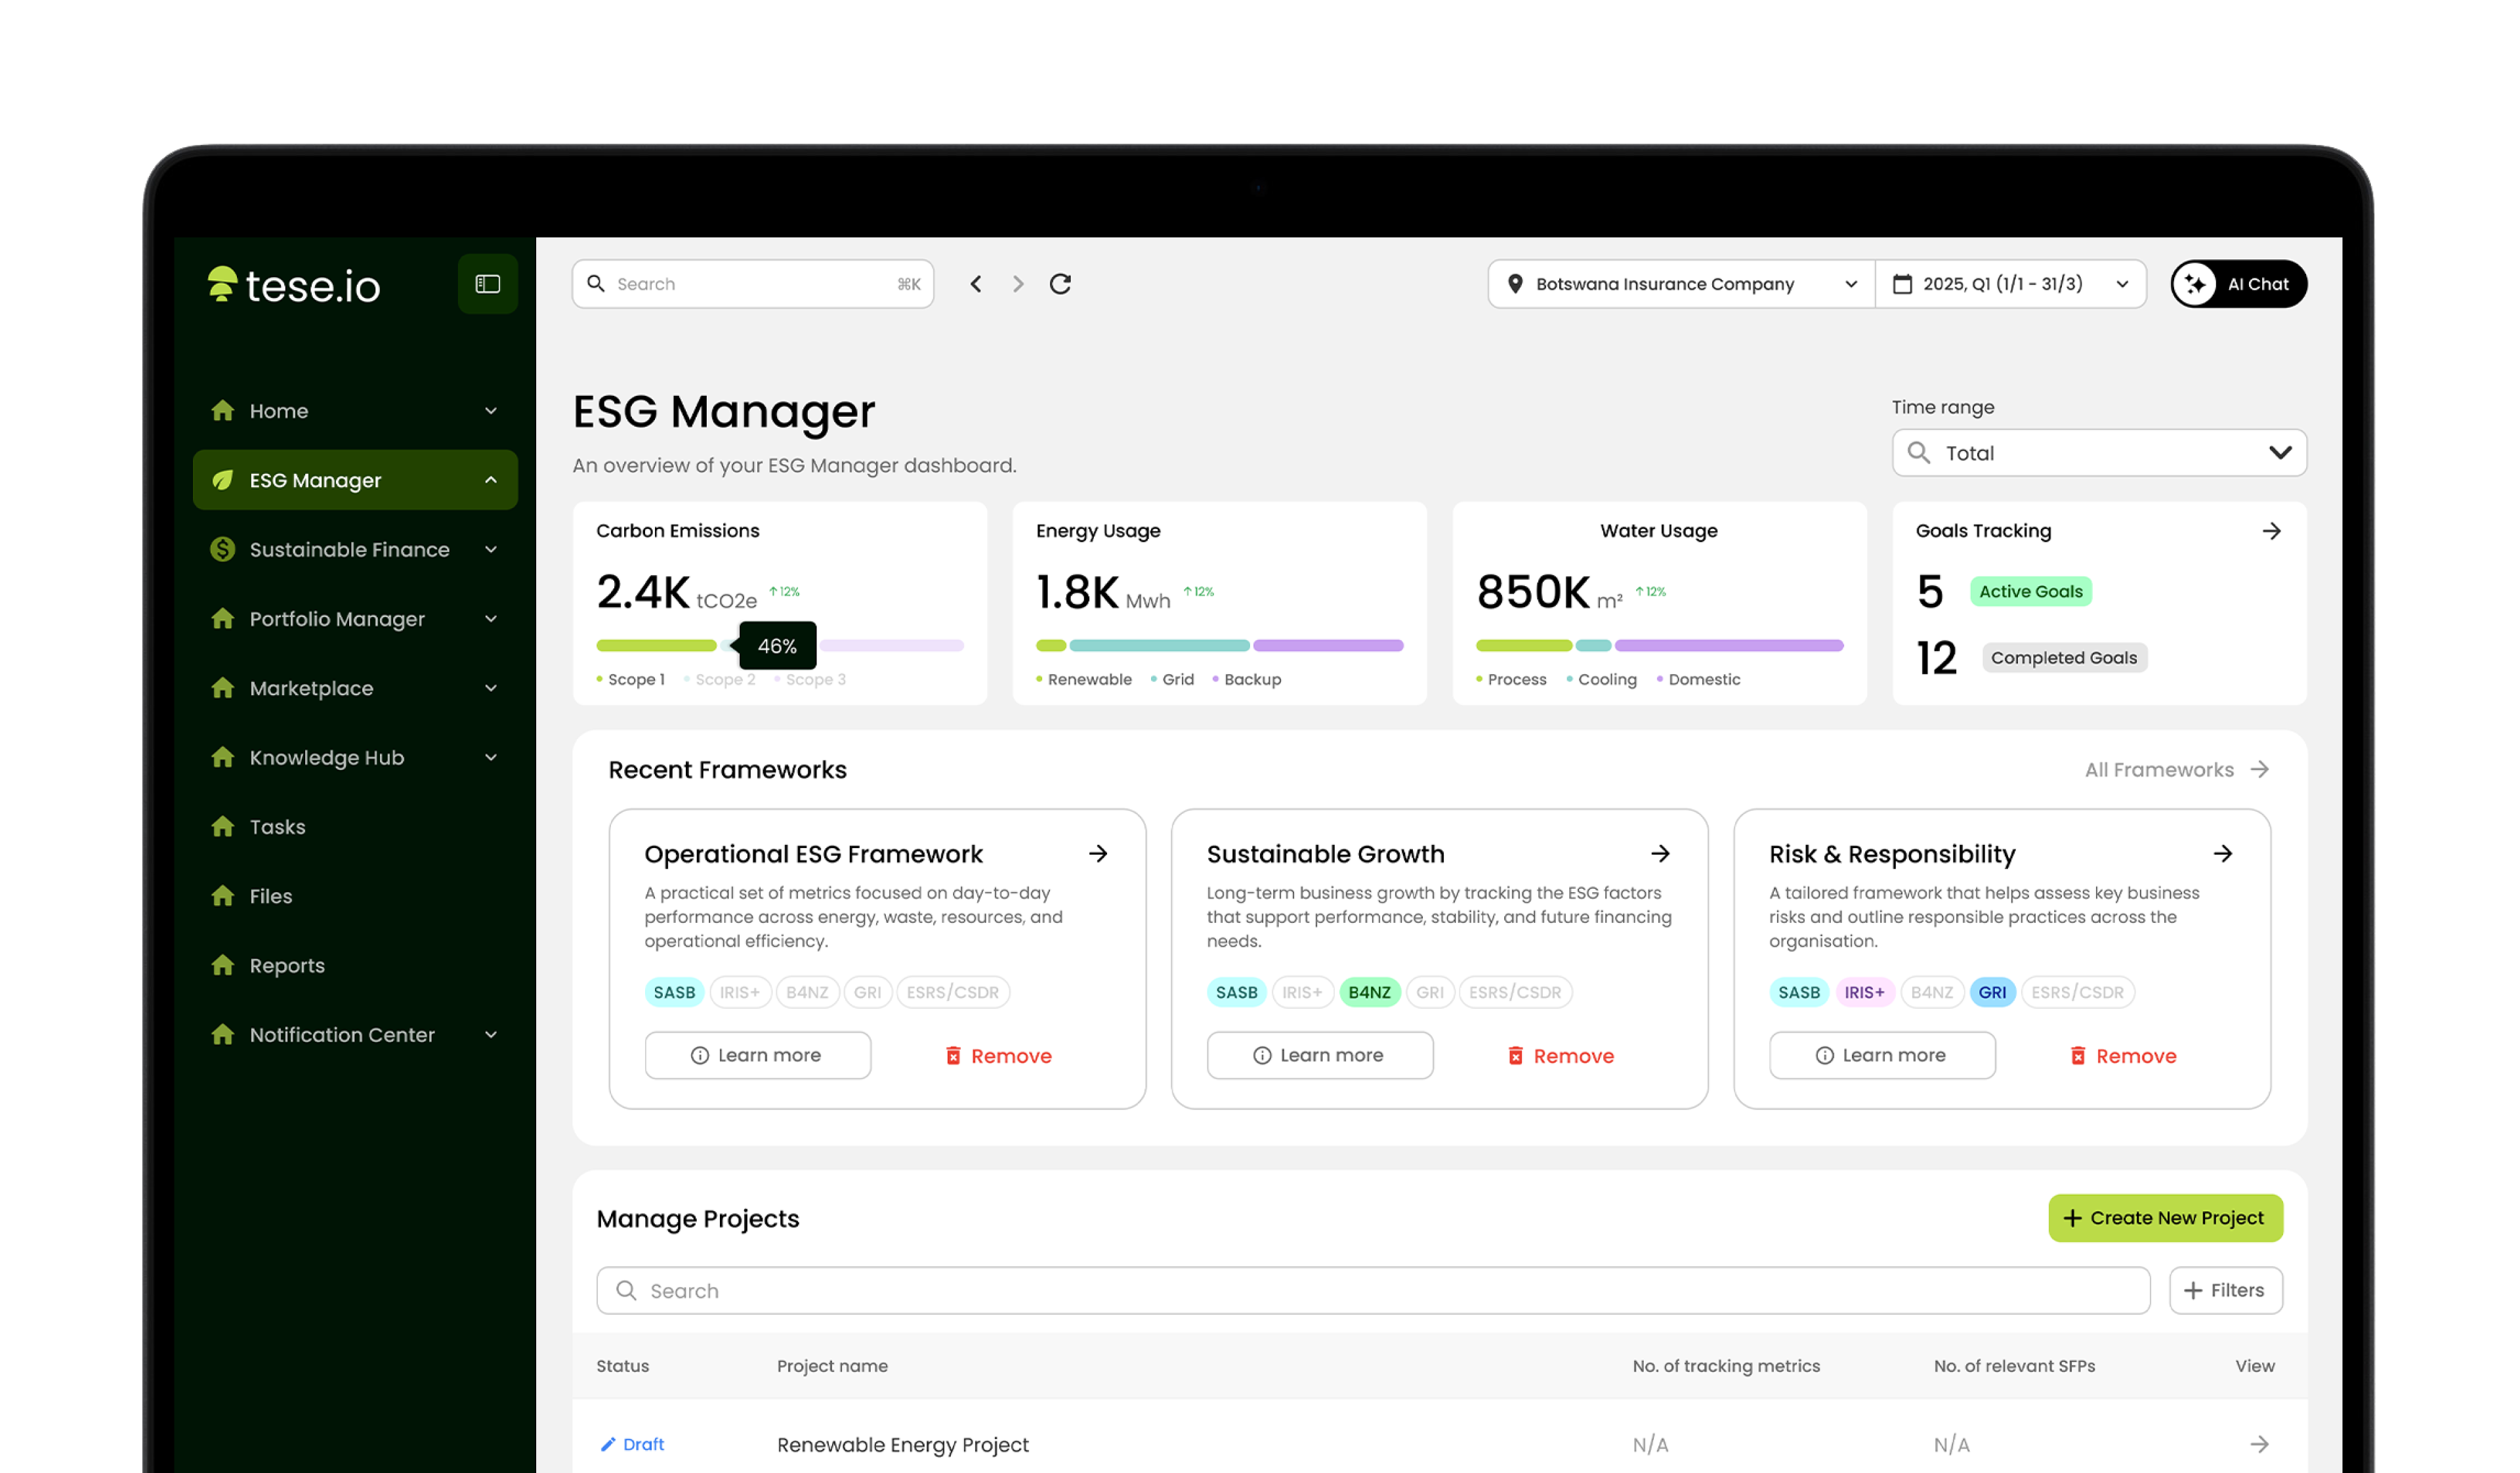Open Sustainable Finance in the sidebar

(x=350, y=549)
